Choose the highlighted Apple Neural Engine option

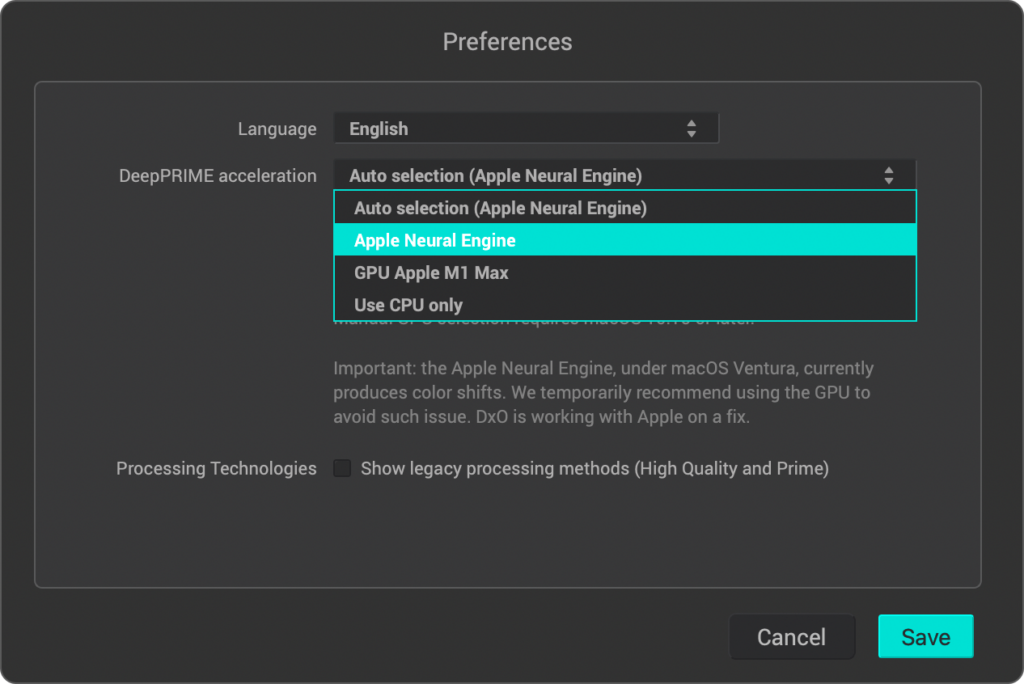(625, 240)
